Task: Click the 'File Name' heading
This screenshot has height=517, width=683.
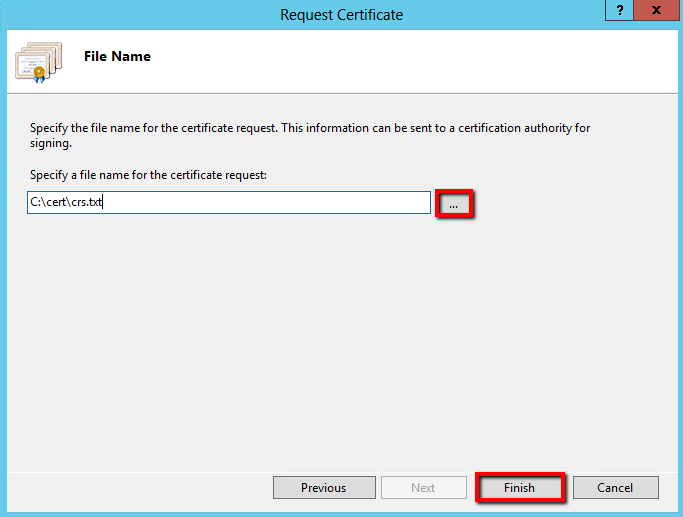Action: [x=117, y=57]
